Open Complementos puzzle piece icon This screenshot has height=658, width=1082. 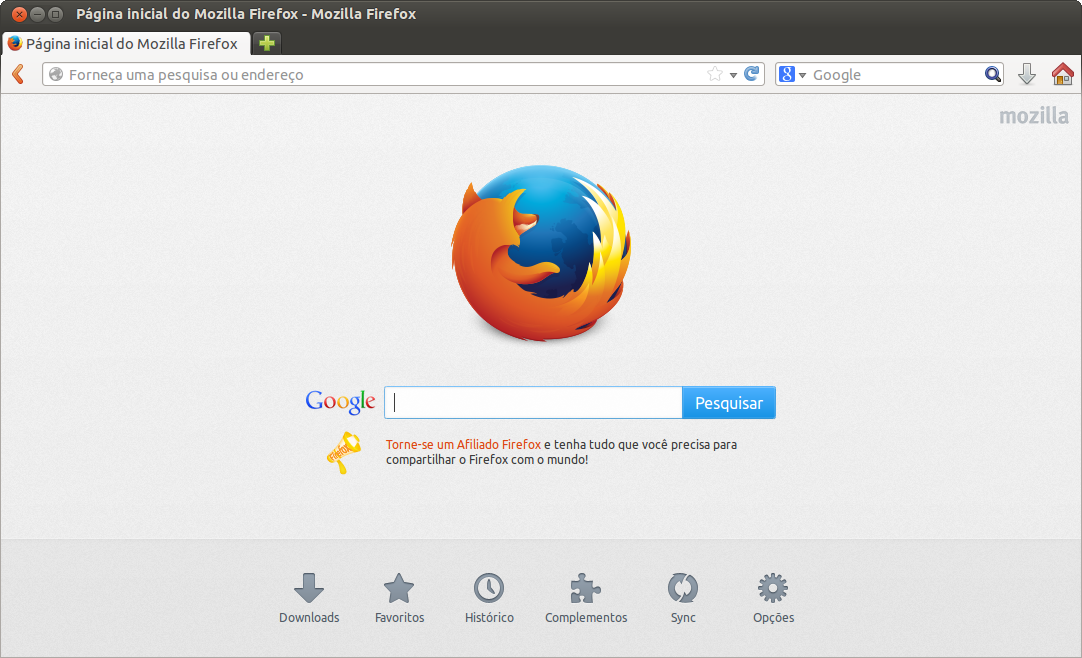(586, 598)
